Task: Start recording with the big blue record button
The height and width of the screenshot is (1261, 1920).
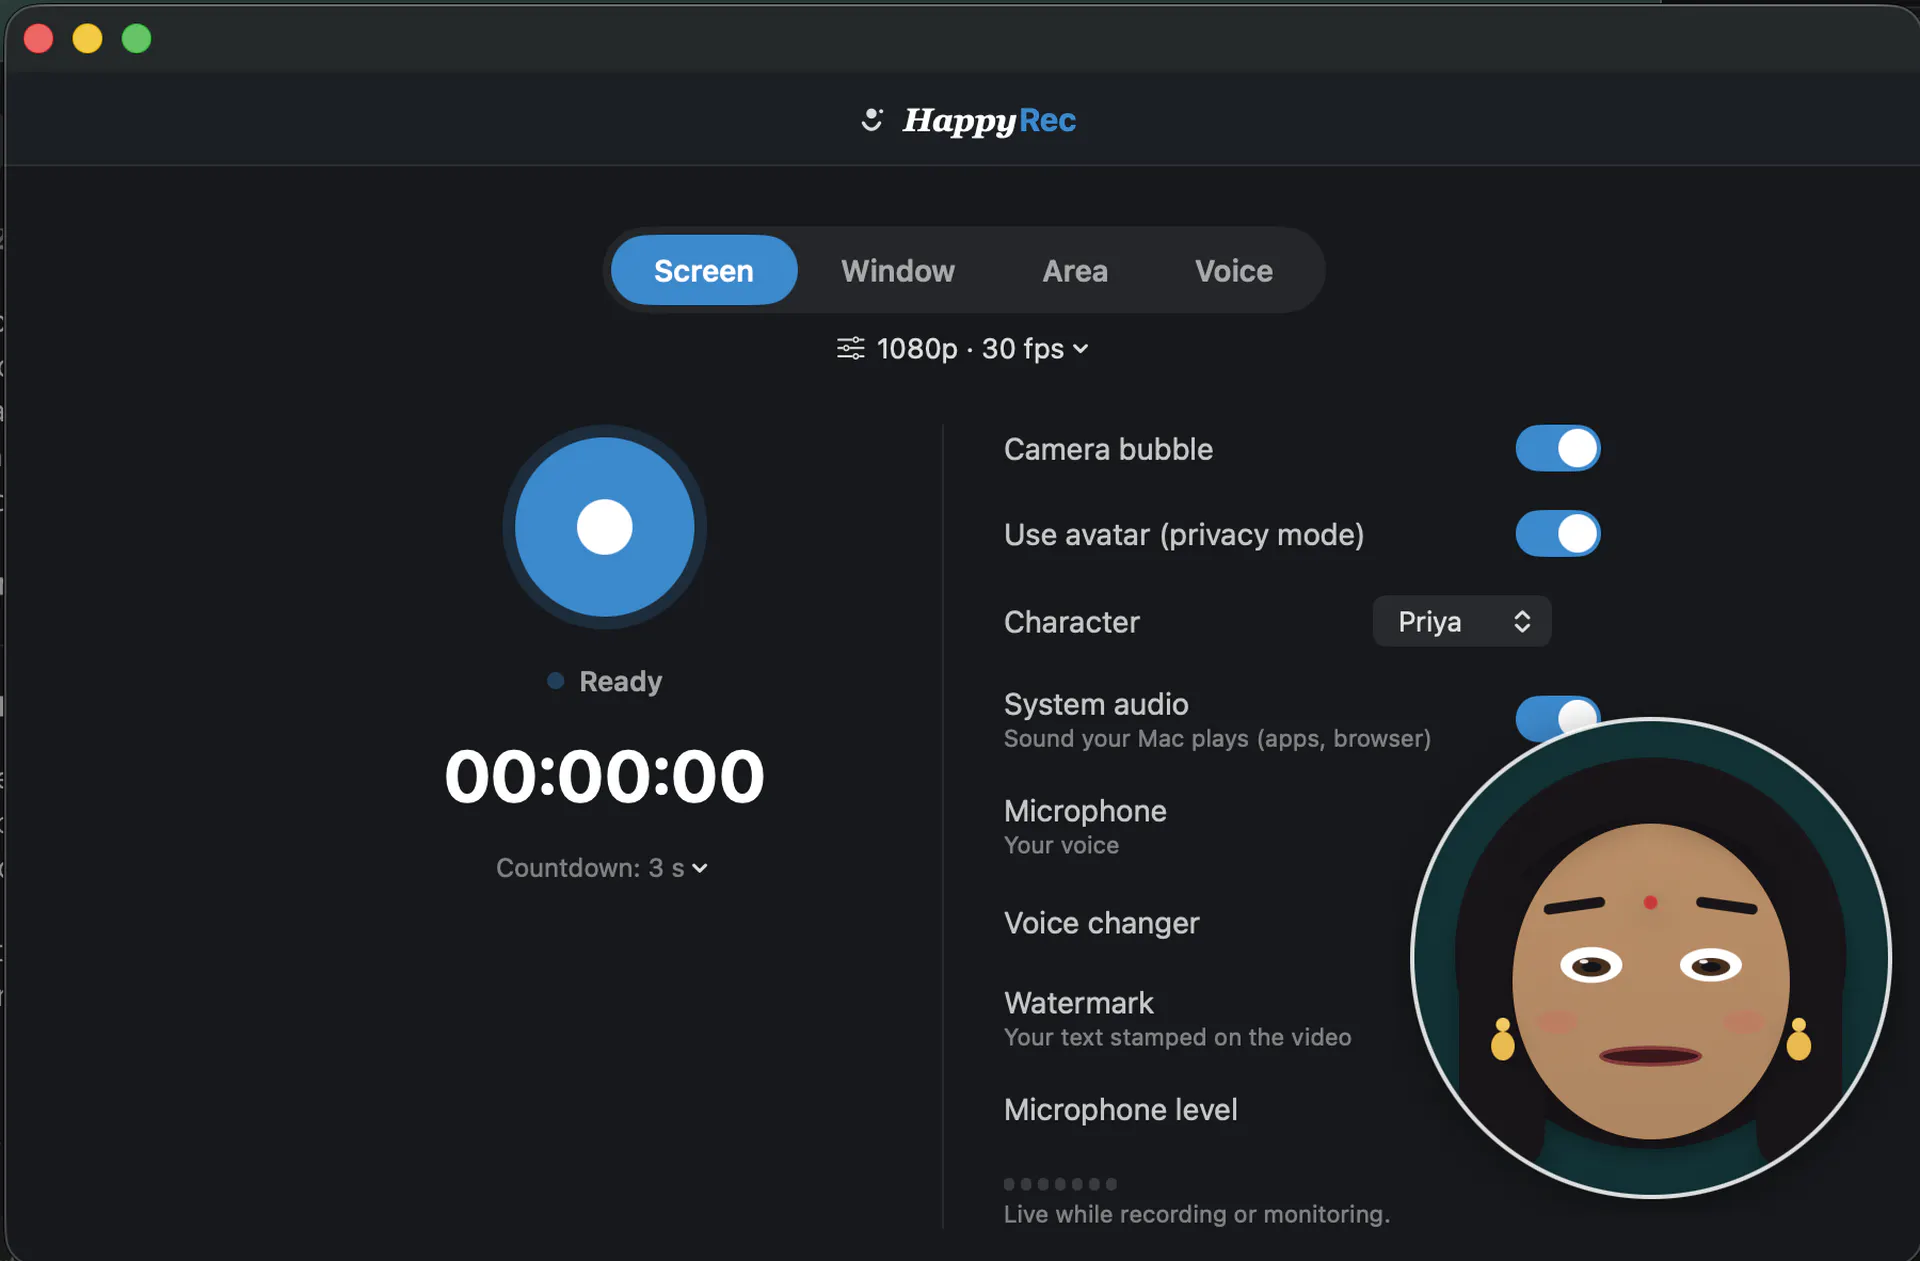Action: pos(604,527)
